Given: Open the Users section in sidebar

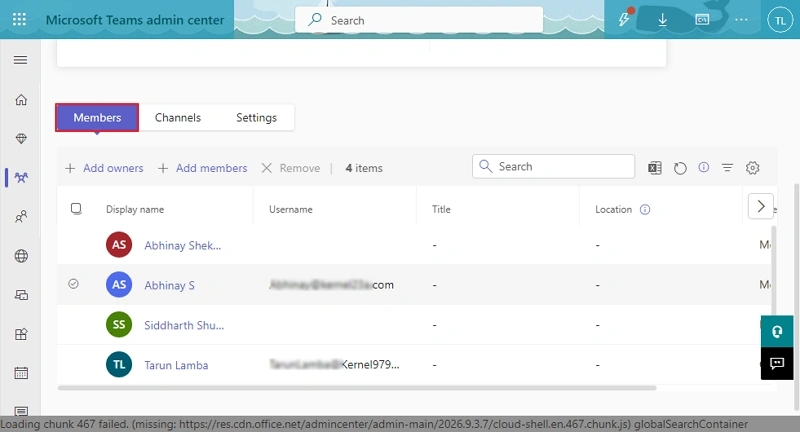Looking at the screenshot, I should (21, 217).
